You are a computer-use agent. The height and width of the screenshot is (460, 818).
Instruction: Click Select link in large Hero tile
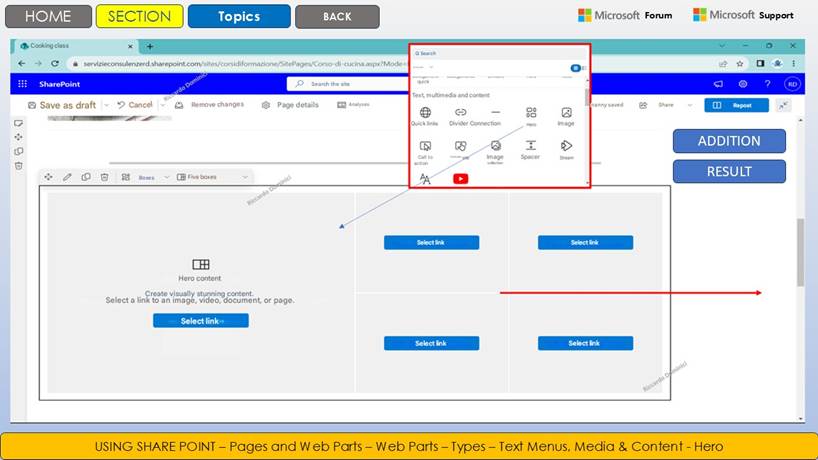click(x=200, y=321)
